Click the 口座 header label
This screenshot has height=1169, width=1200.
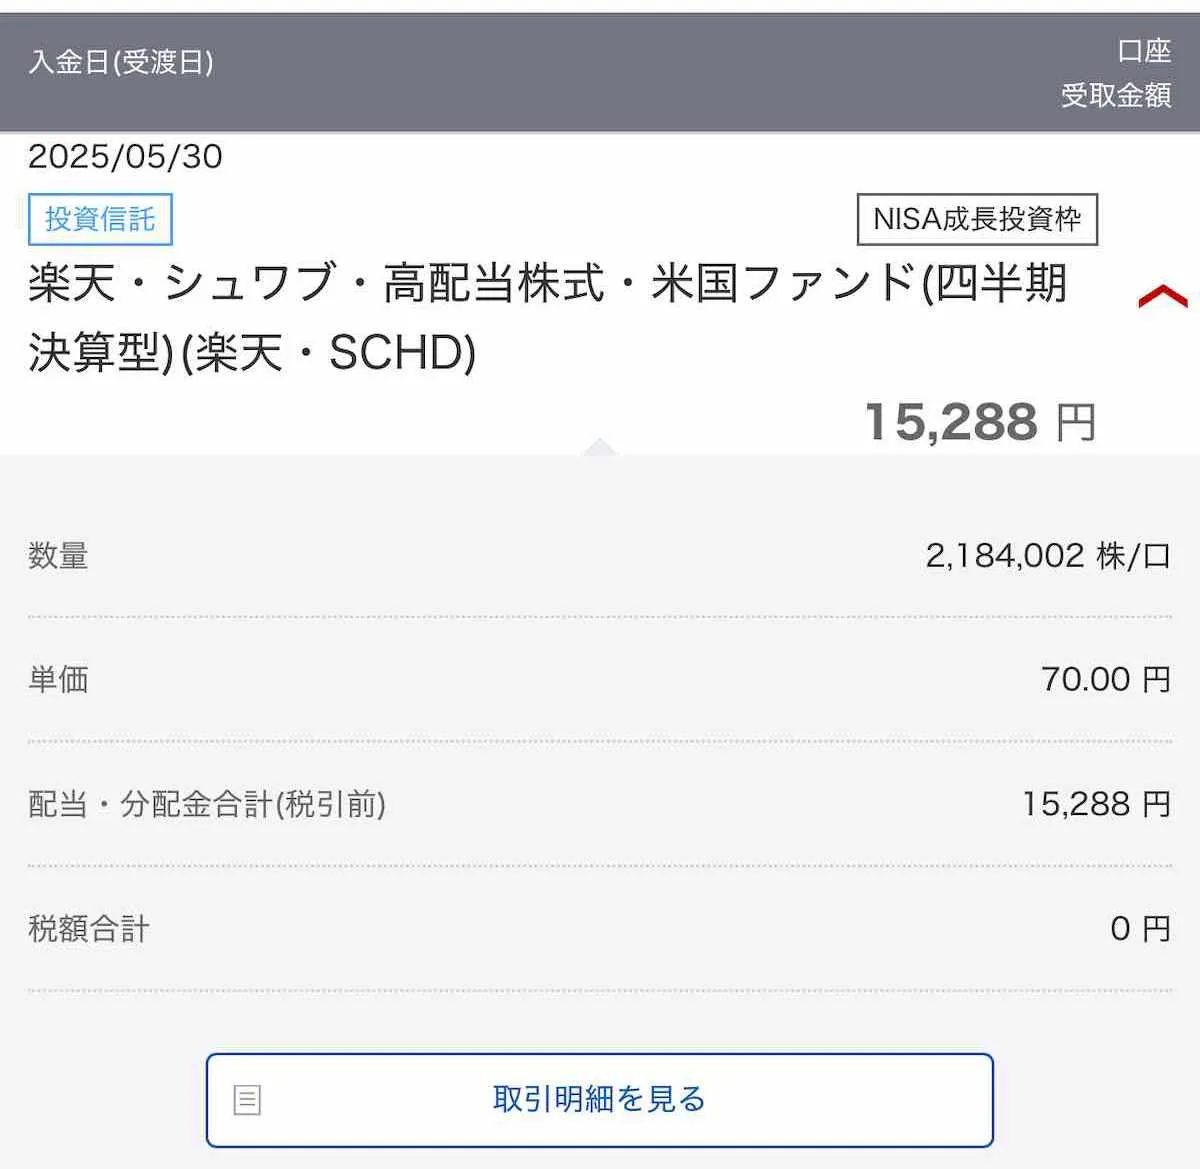click(1143, 50)
